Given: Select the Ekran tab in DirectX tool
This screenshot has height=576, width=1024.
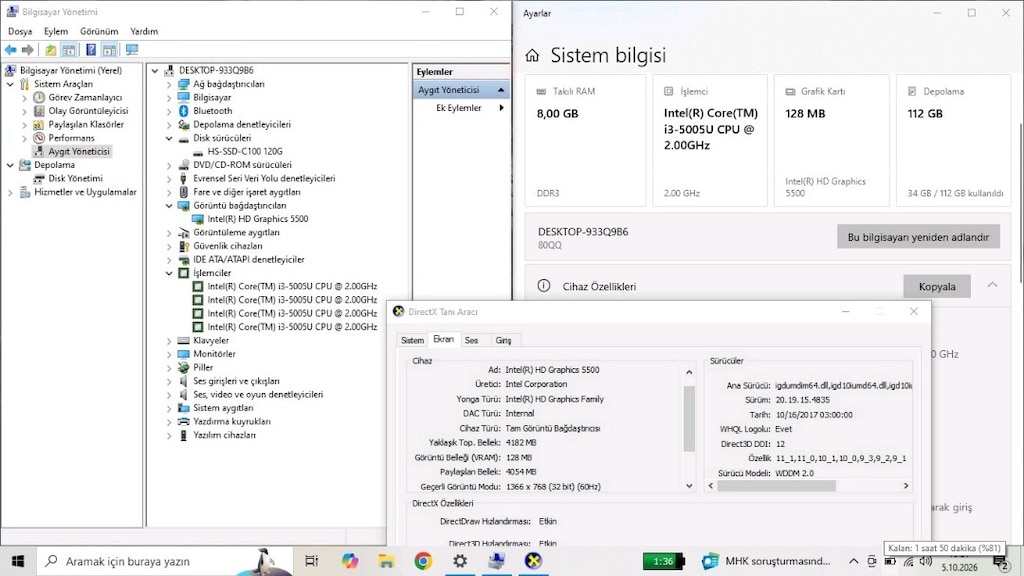Looking at the screenshot, I should 443,339.
